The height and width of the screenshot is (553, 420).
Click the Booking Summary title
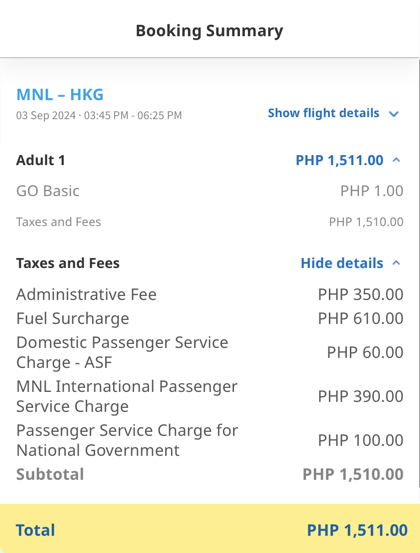209,31
